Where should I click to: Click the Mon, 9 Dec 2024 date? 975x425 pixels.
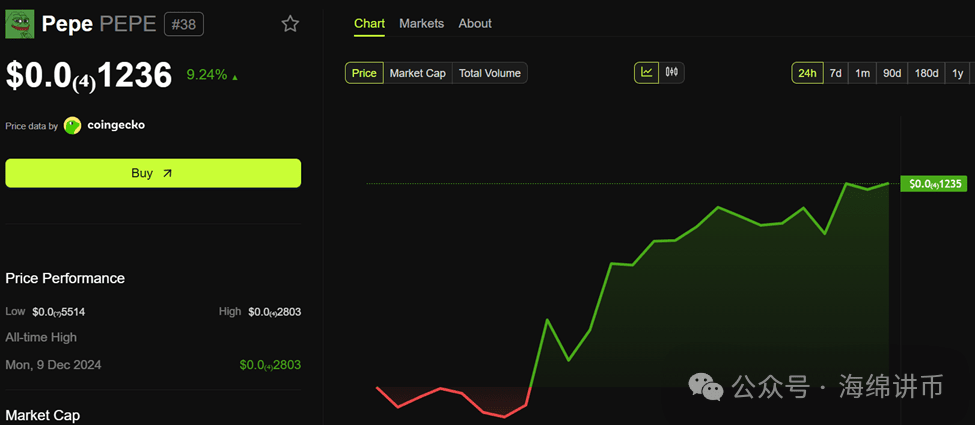pyautogui.click(x=53, y=365)
